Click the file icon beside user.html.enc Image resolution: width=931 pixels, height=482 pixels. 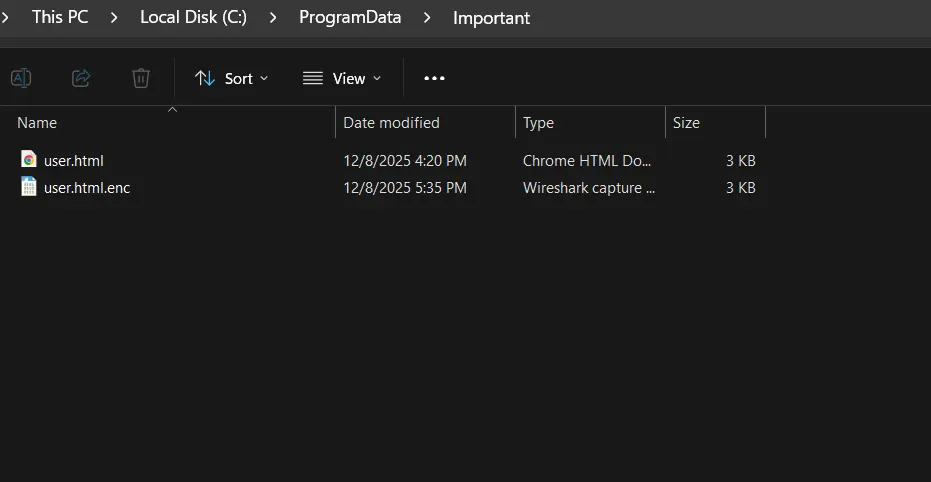(x=29, y=187)
